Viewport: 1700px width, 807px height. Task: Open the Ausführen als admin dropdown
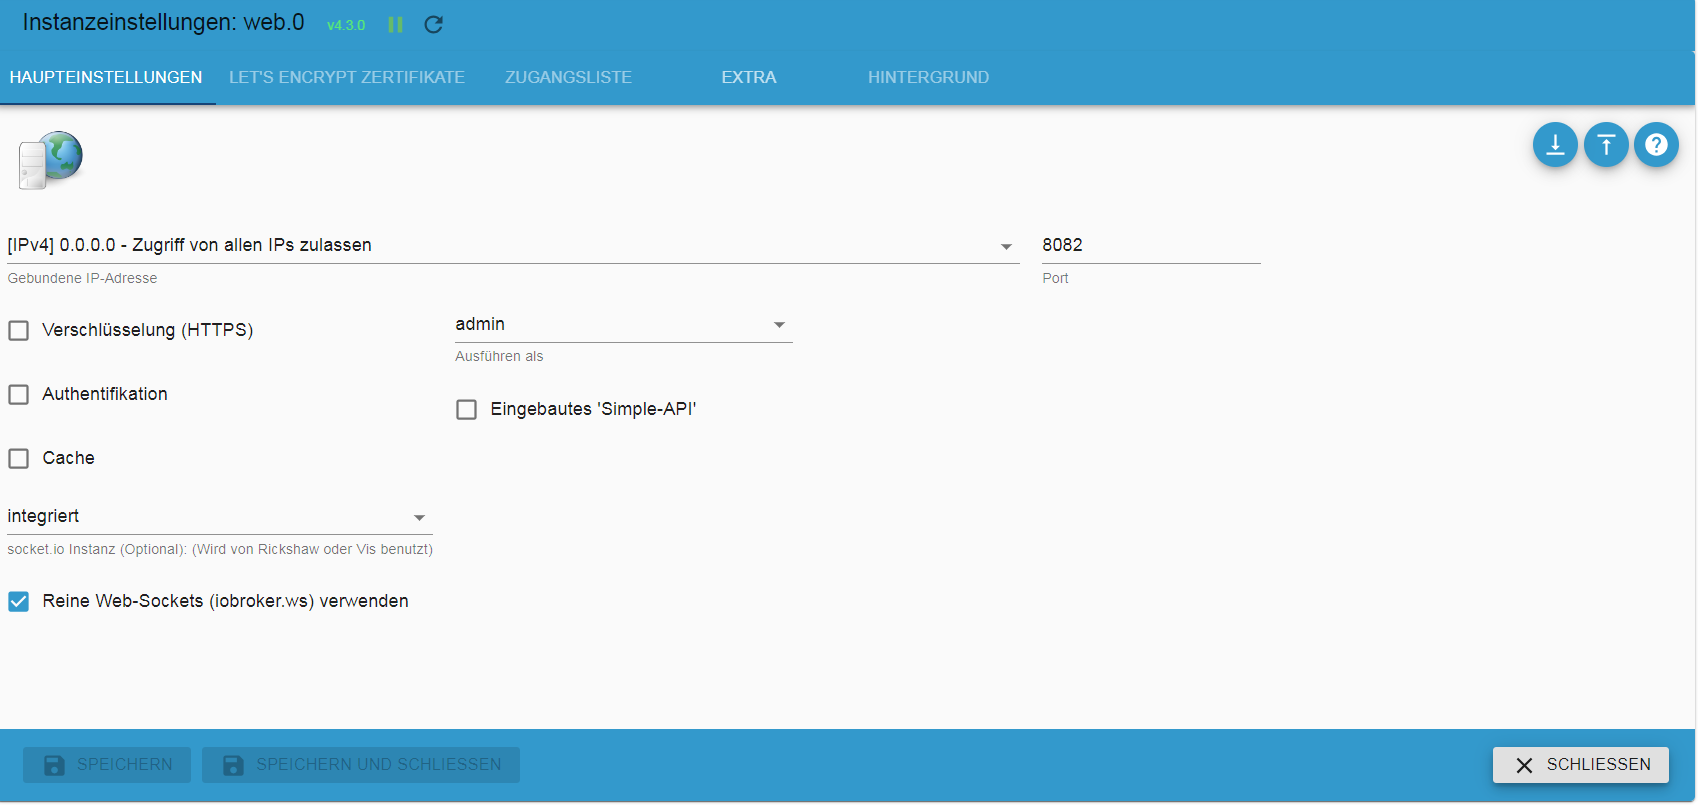(x=623, y=325)
